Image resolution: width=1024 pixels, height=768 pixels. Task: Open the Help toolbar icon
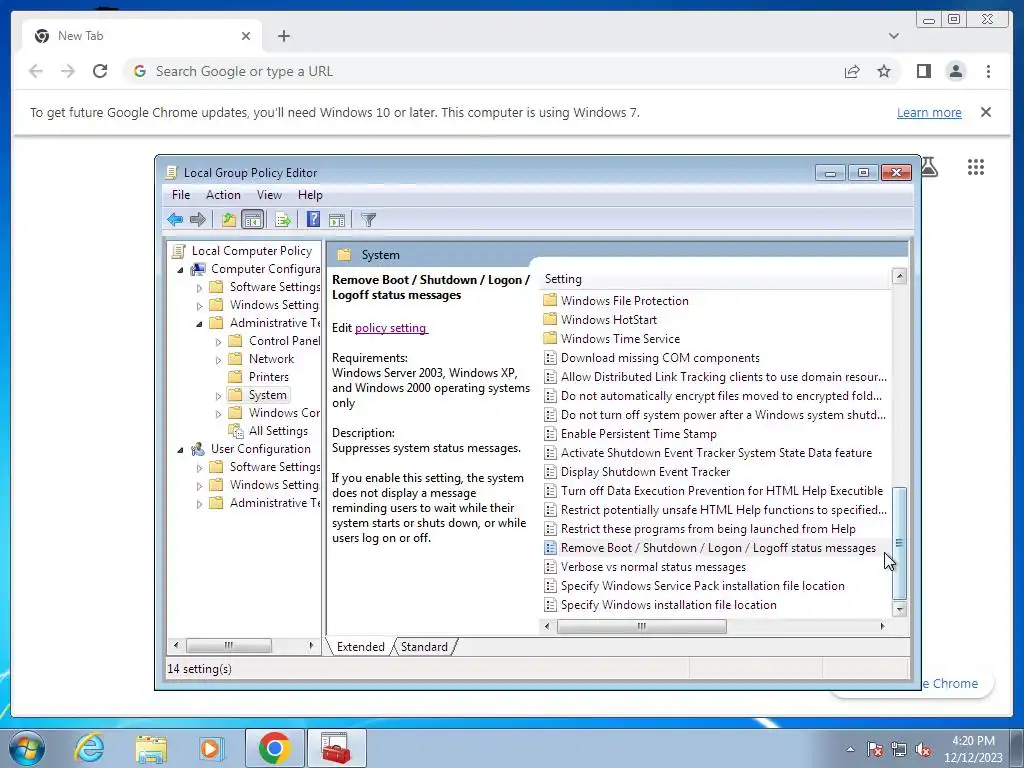pos(313,219)
